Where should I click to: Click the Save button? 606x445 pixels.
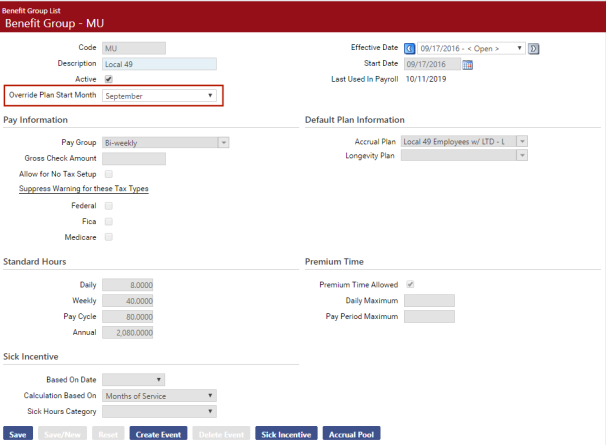point(18,435)
